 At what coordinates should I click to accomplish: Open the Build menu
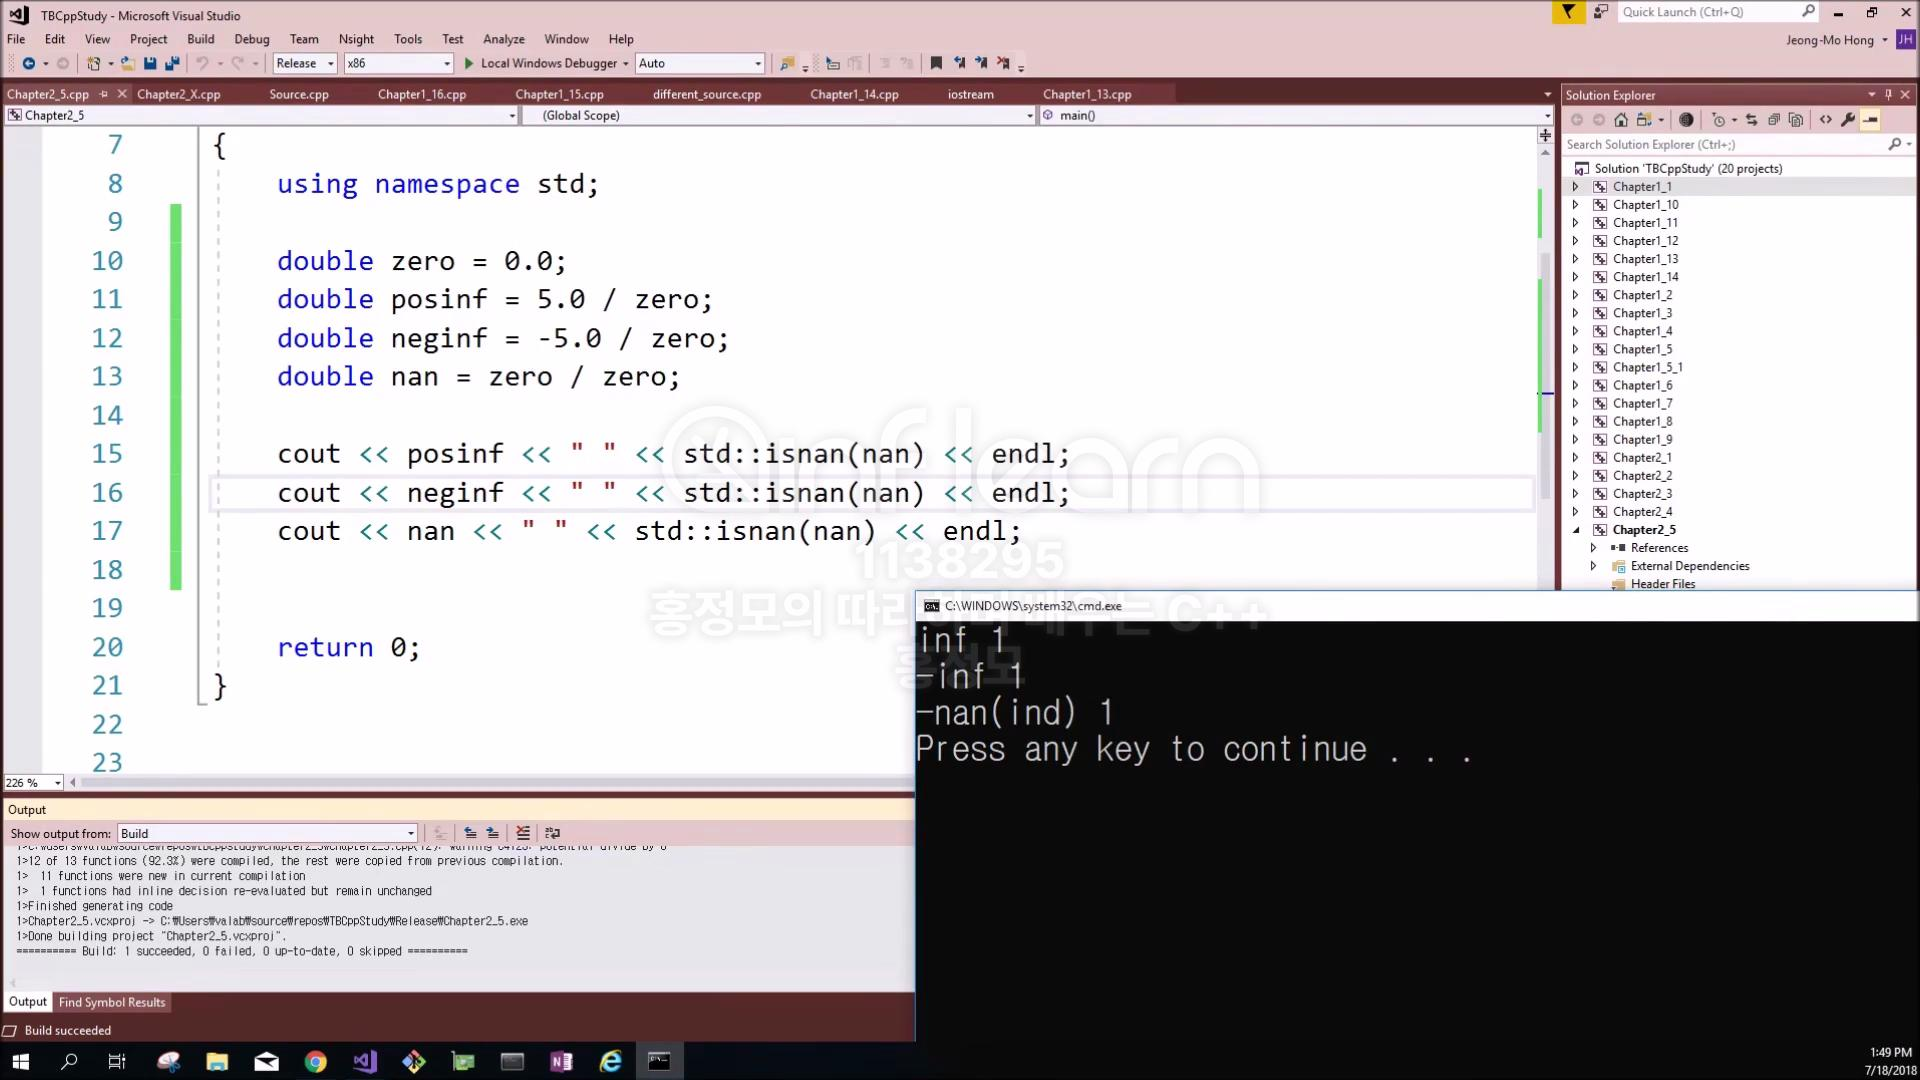(200, 39)
